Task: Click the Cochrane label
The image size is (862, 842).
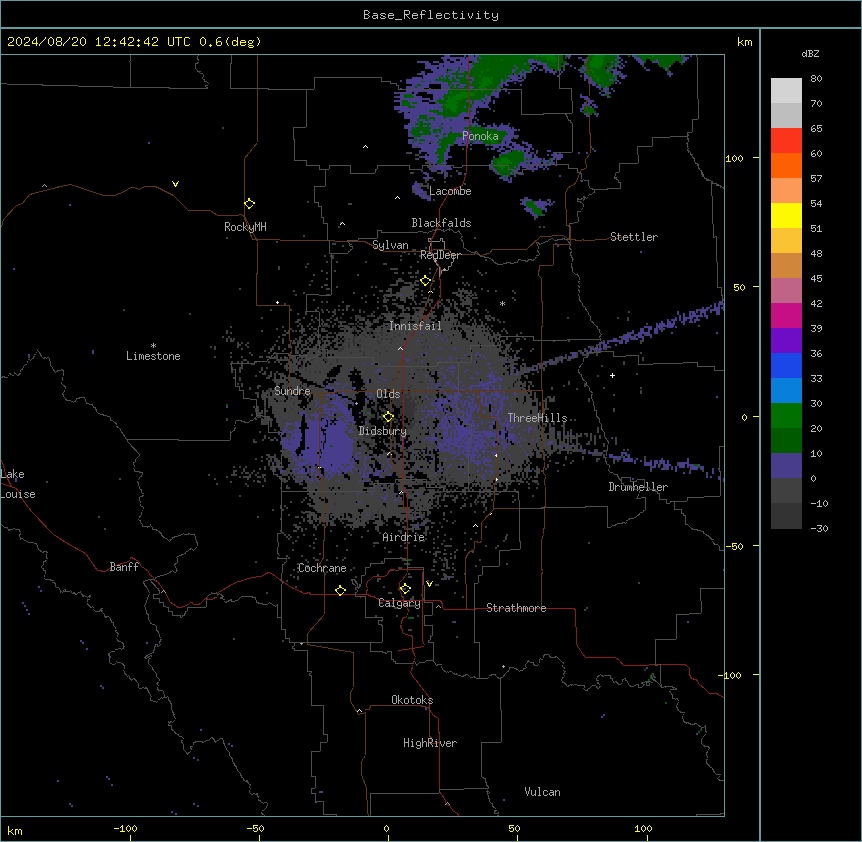Action: [322, 568]
